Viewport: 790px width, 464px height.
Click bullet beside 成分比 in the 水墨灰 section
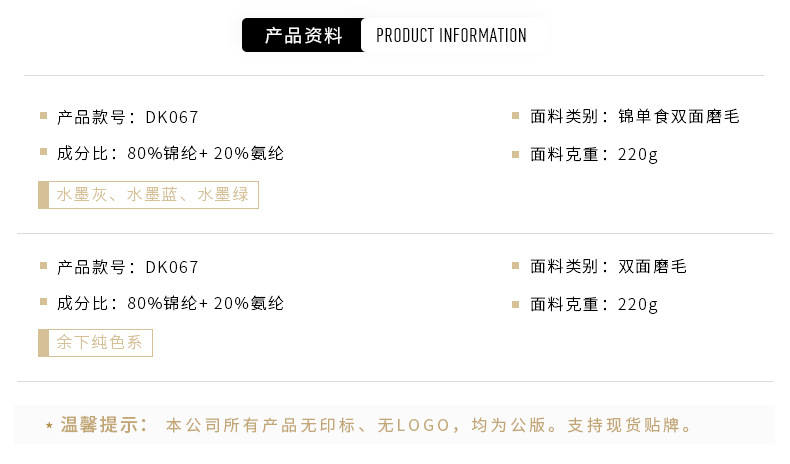(x=43, y=152)
